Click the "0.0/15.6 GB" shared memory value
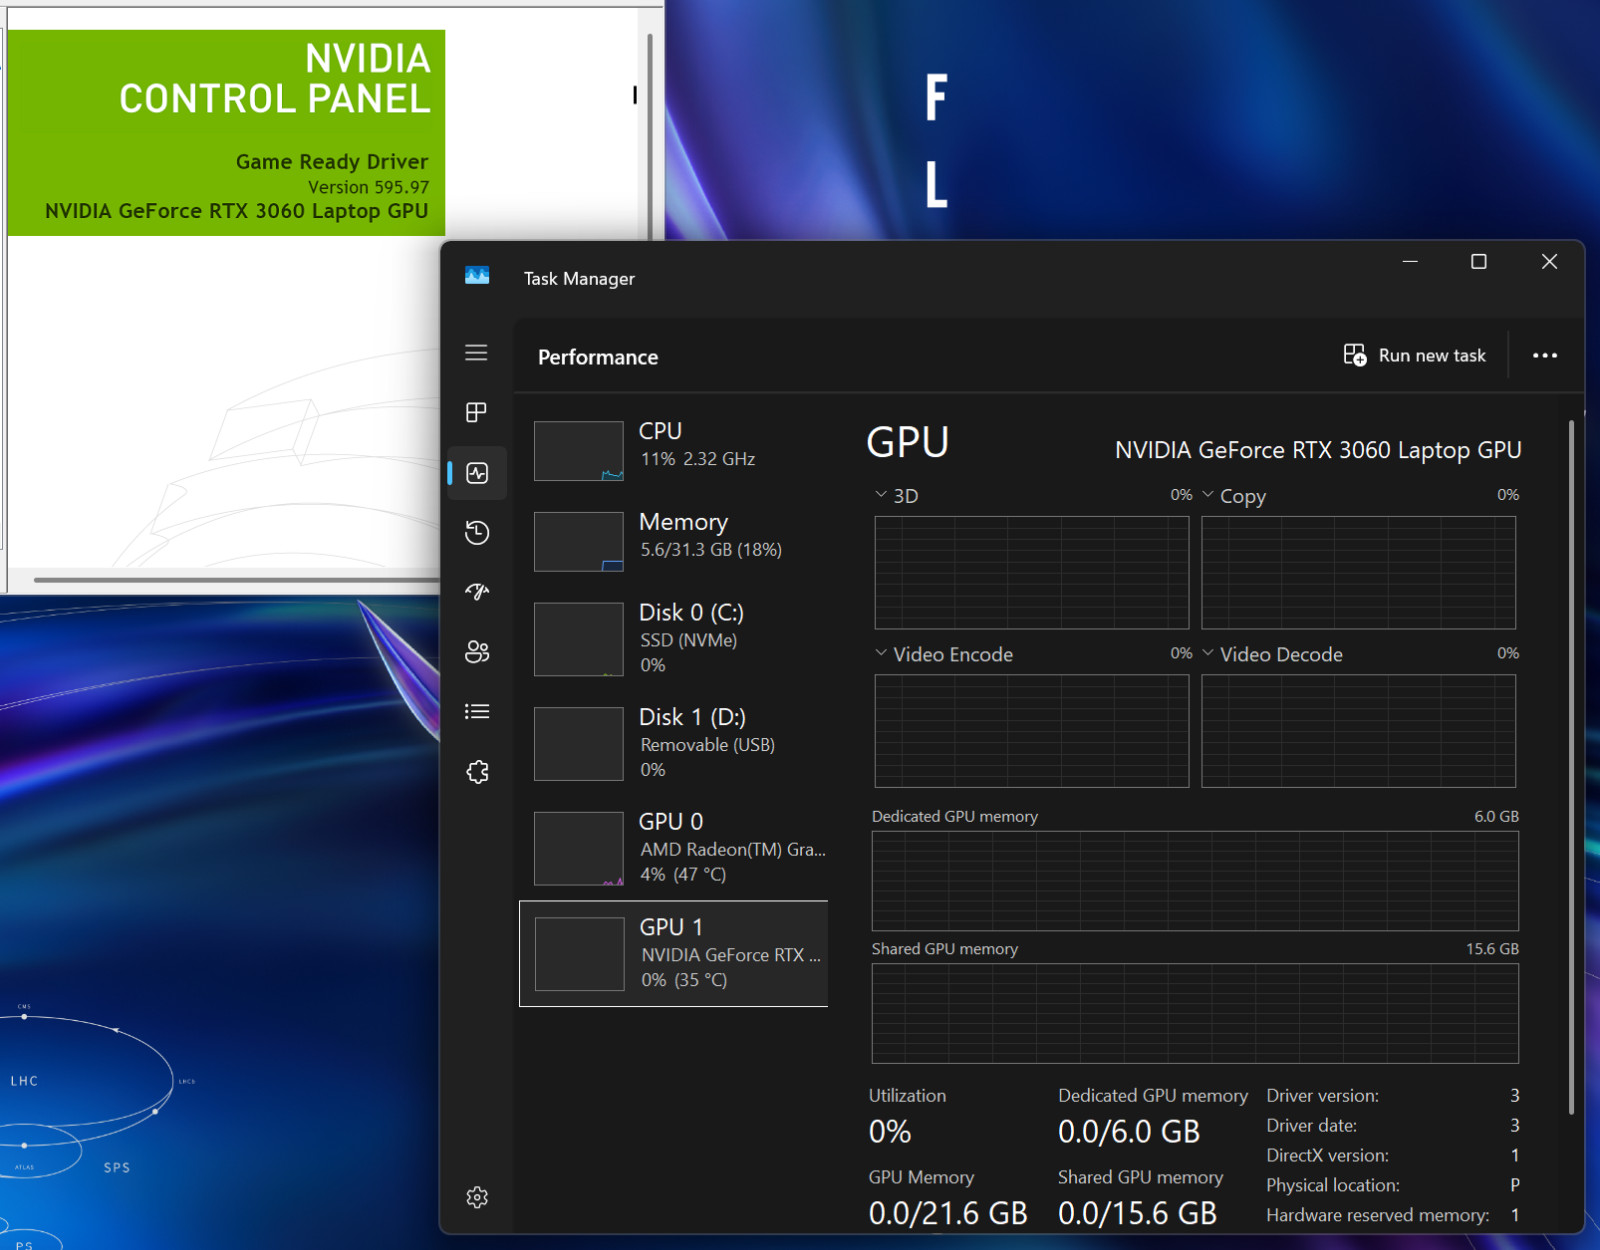1600x1250 pixels. 1138,1213
